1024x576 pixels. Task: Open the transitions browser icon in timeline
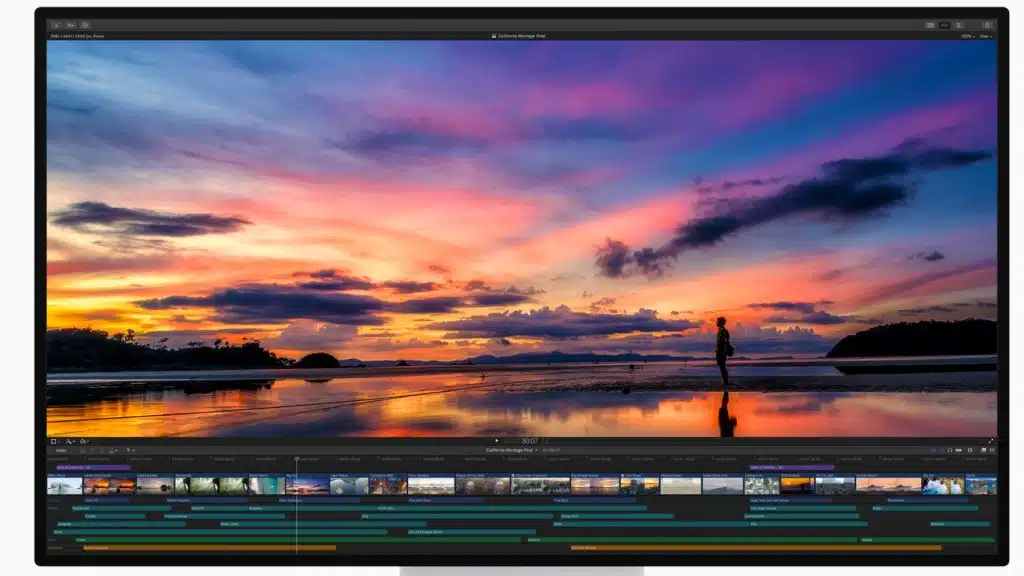point(991,450)
